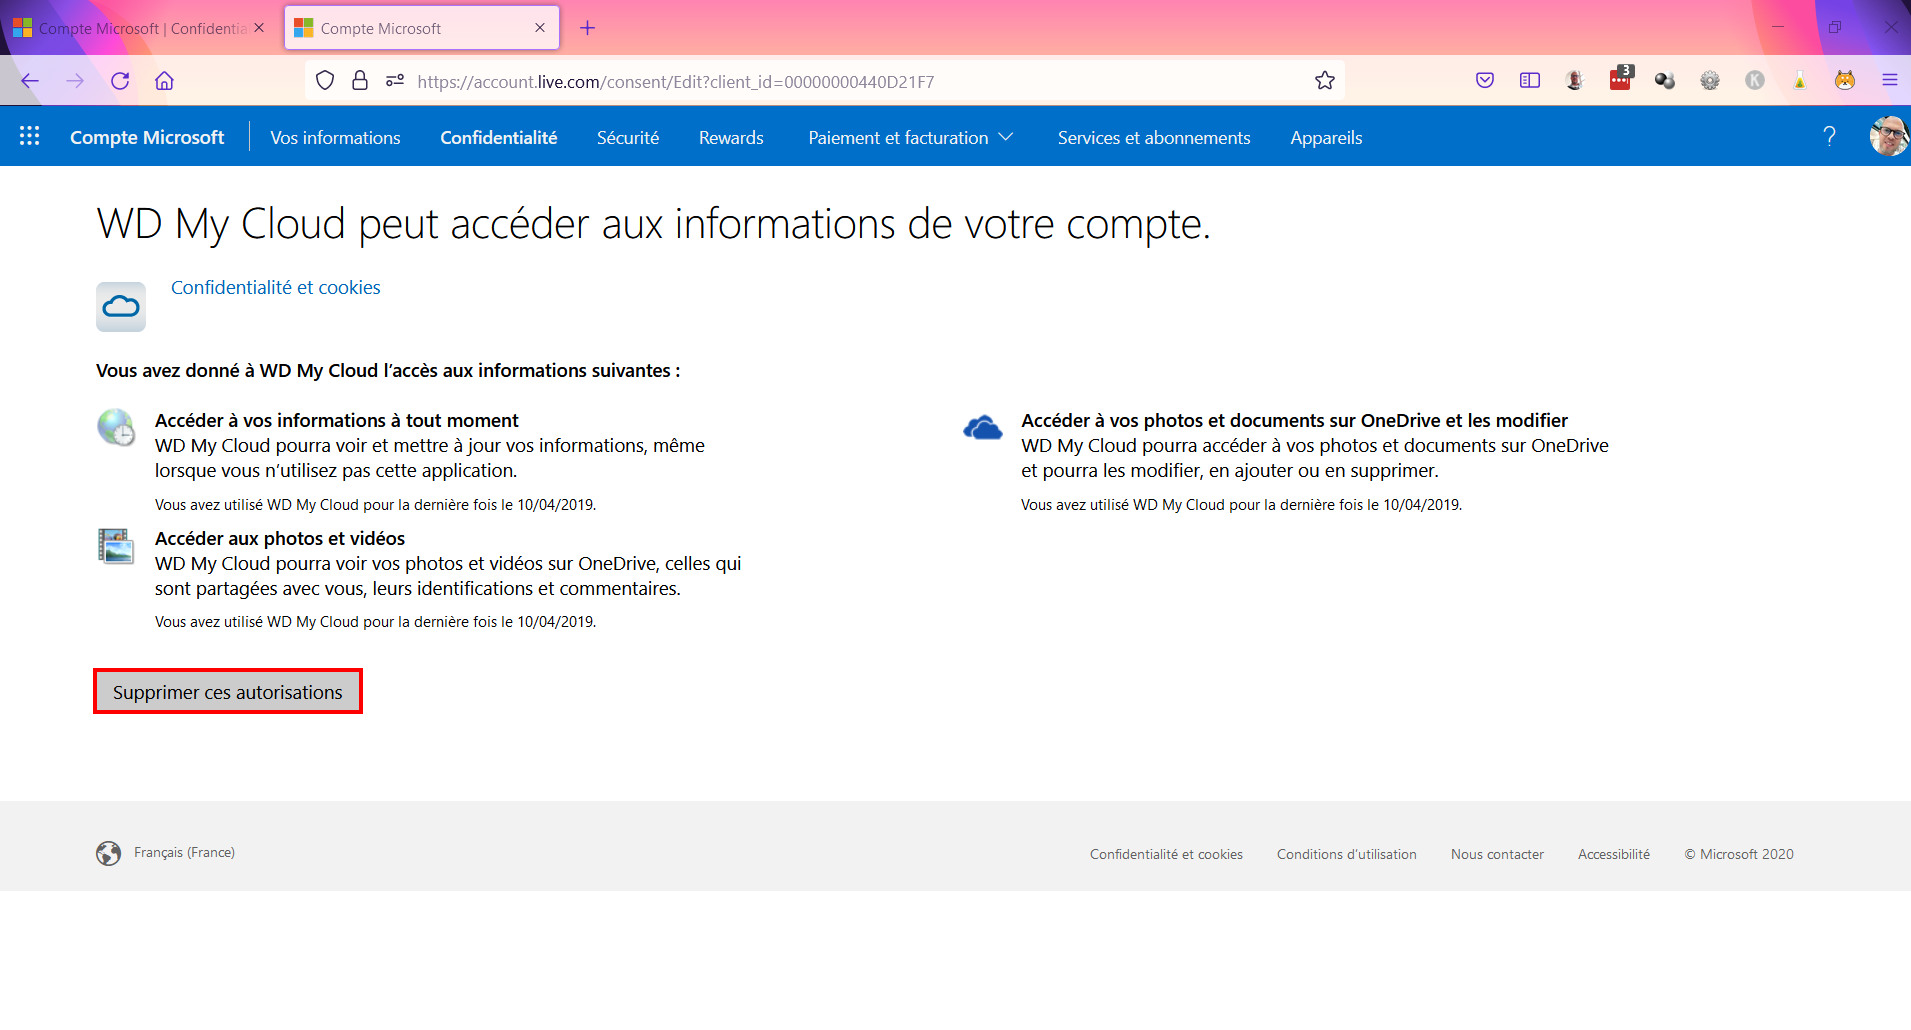
Task: Click the page title 'WD My Cloud peut accéder…'
Action: tap(654, 224)
